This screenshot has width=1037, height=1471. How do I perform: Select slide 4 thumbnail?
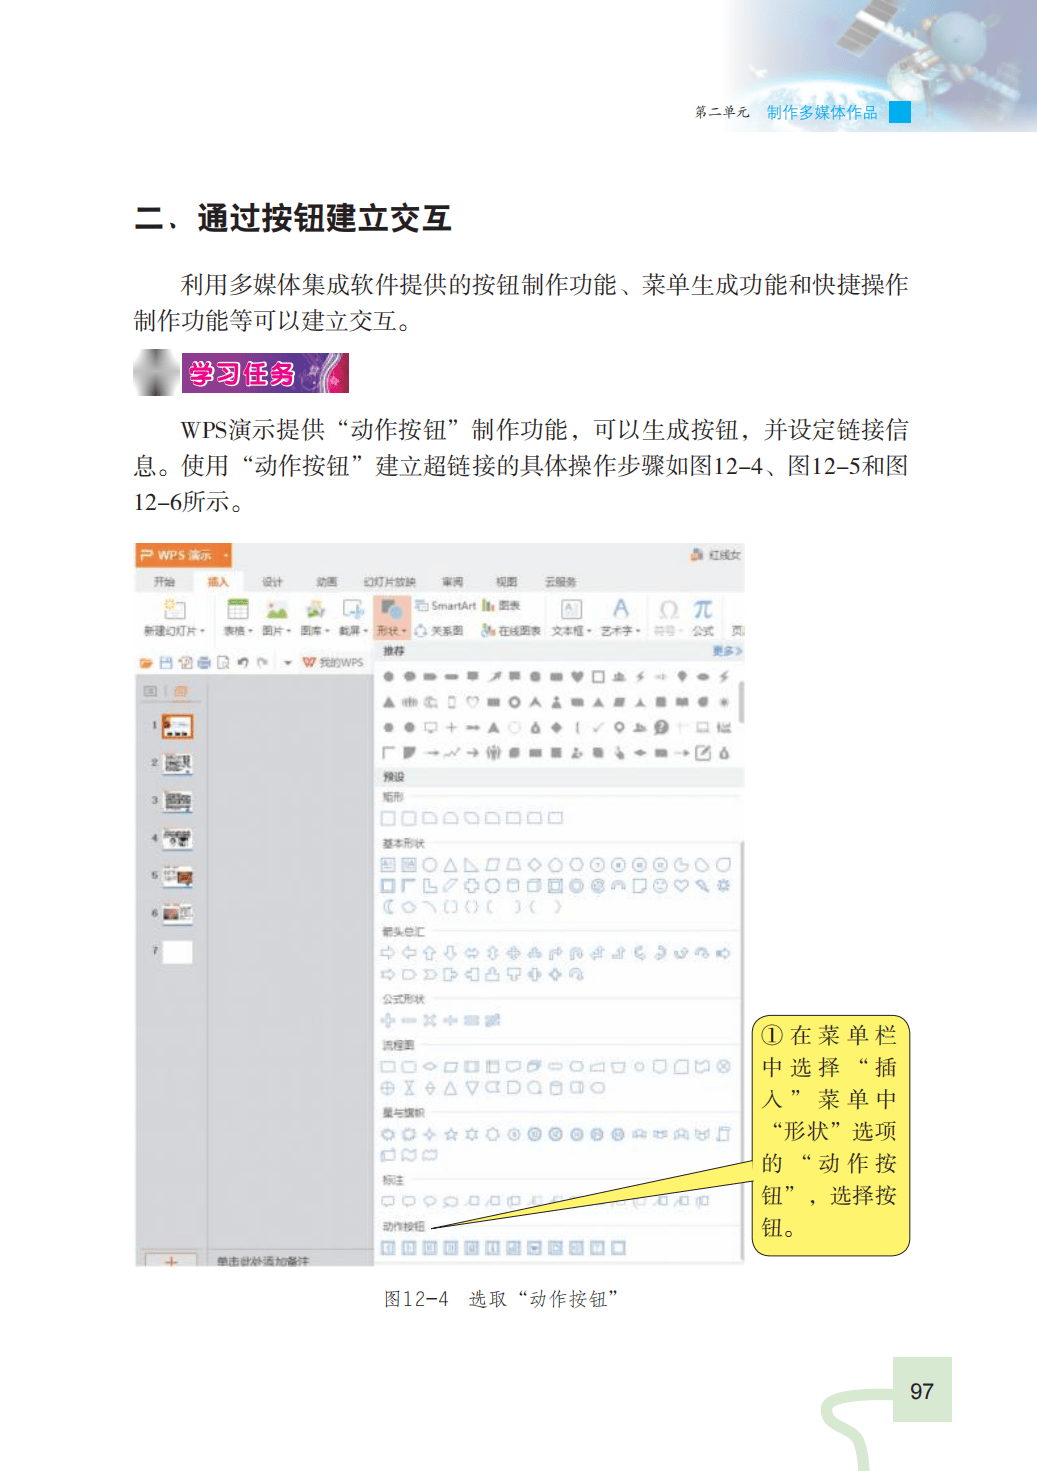[x=177, y=839]
